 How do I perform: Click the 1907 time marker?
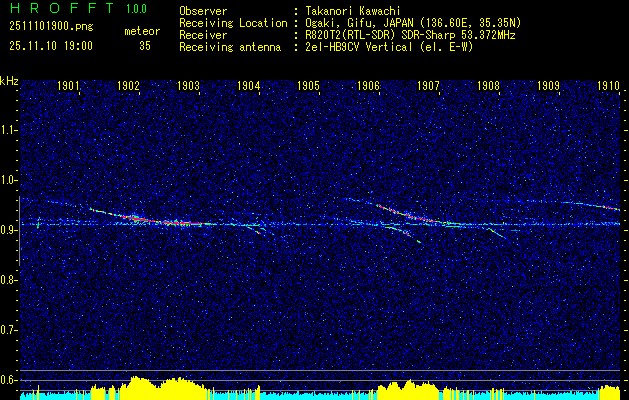[x=428, y=85]
